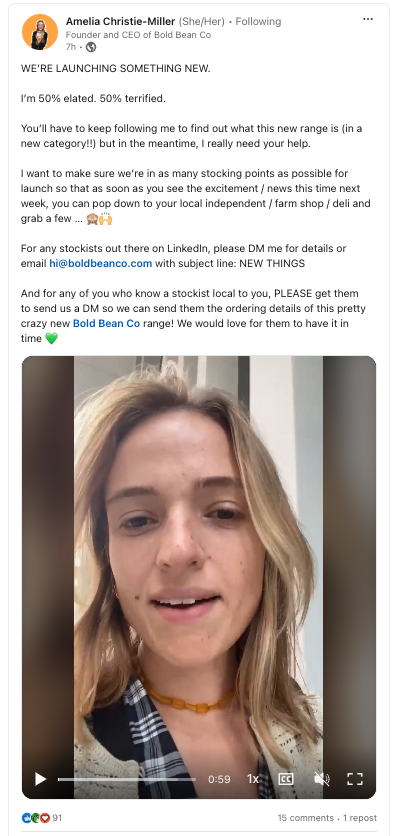Enter fullscreen video mode
Screen dimensions: 398x836
355,779
